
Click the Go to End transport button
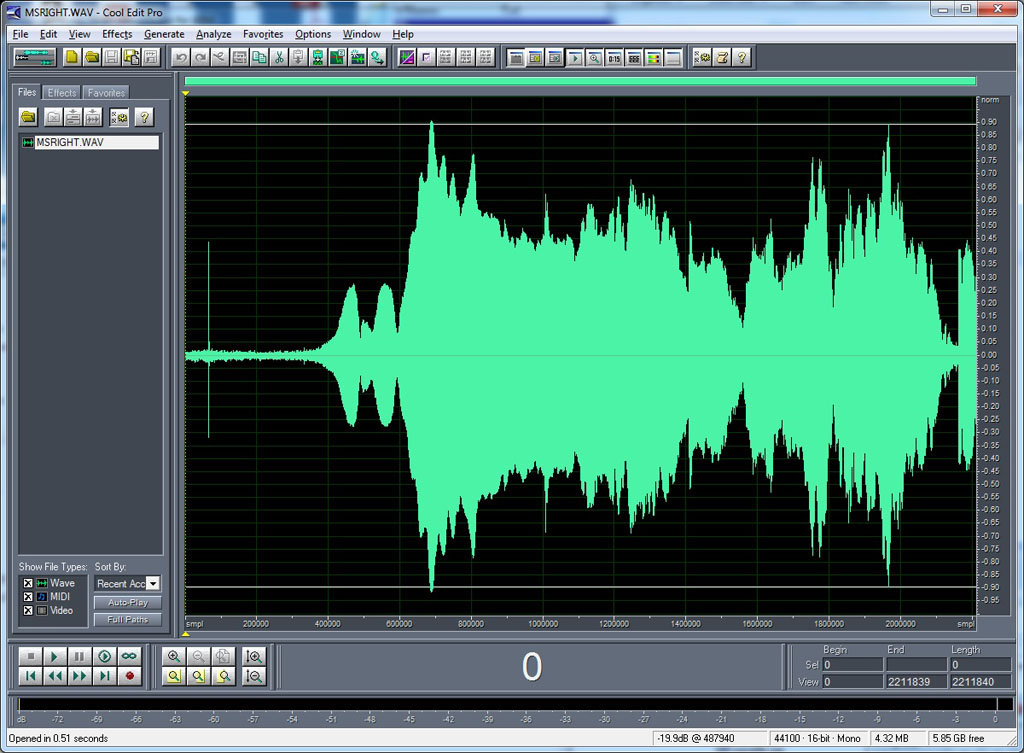pyautogui.click(x=104, y=676)
